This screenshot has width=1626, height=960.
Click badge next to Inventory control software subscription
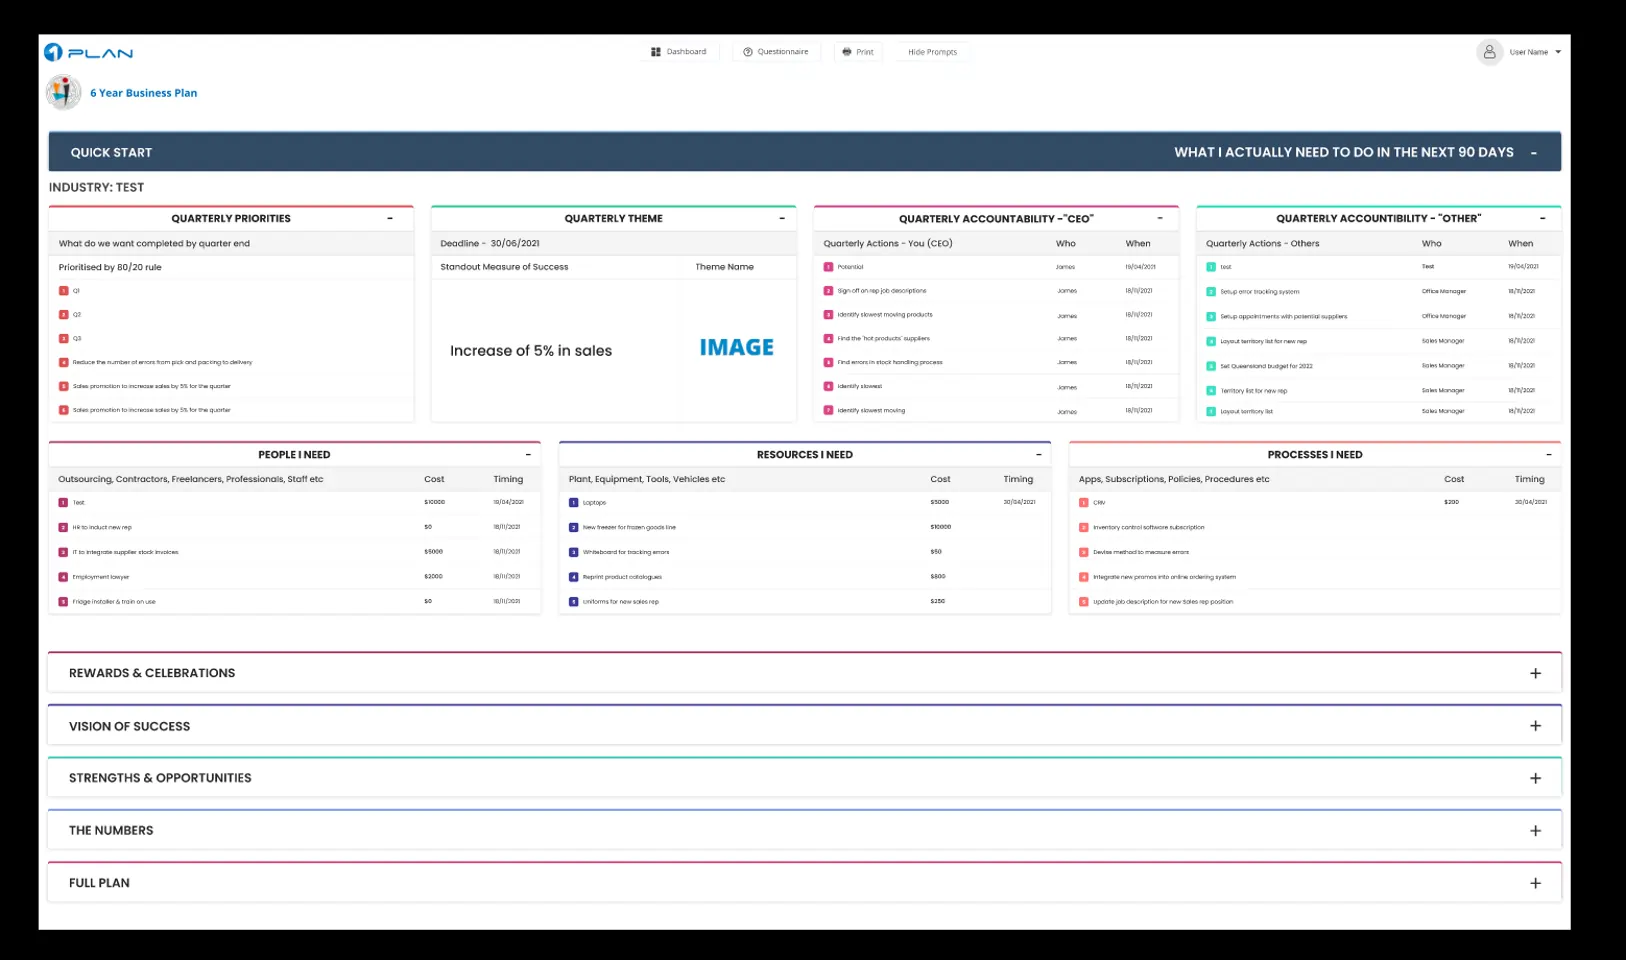coord(1084,527)
